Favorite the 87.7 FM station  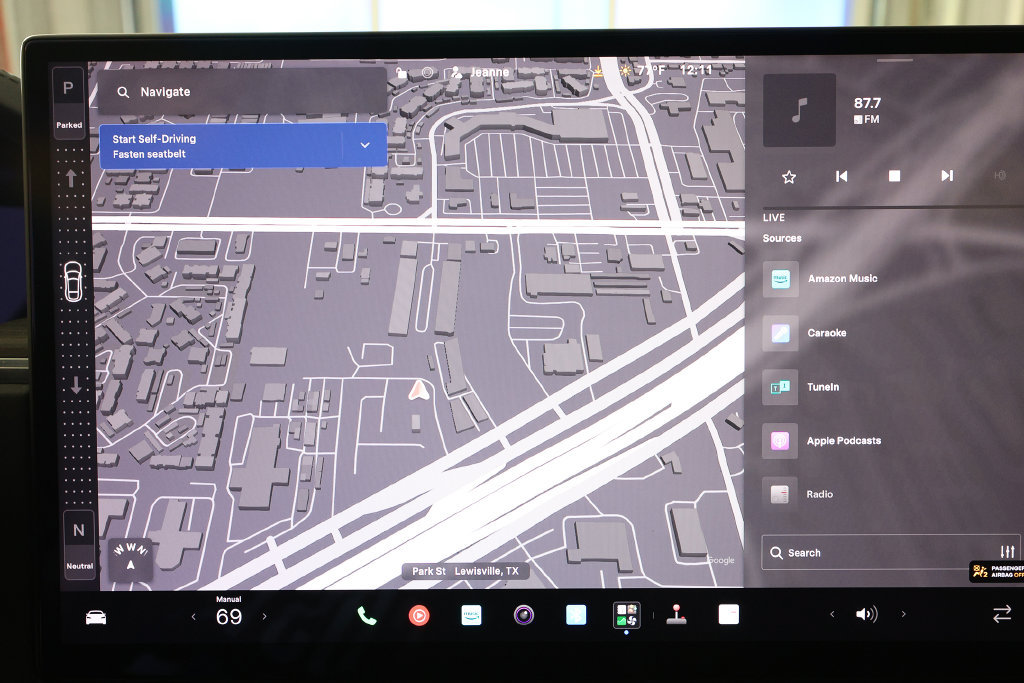click(789, 177)
